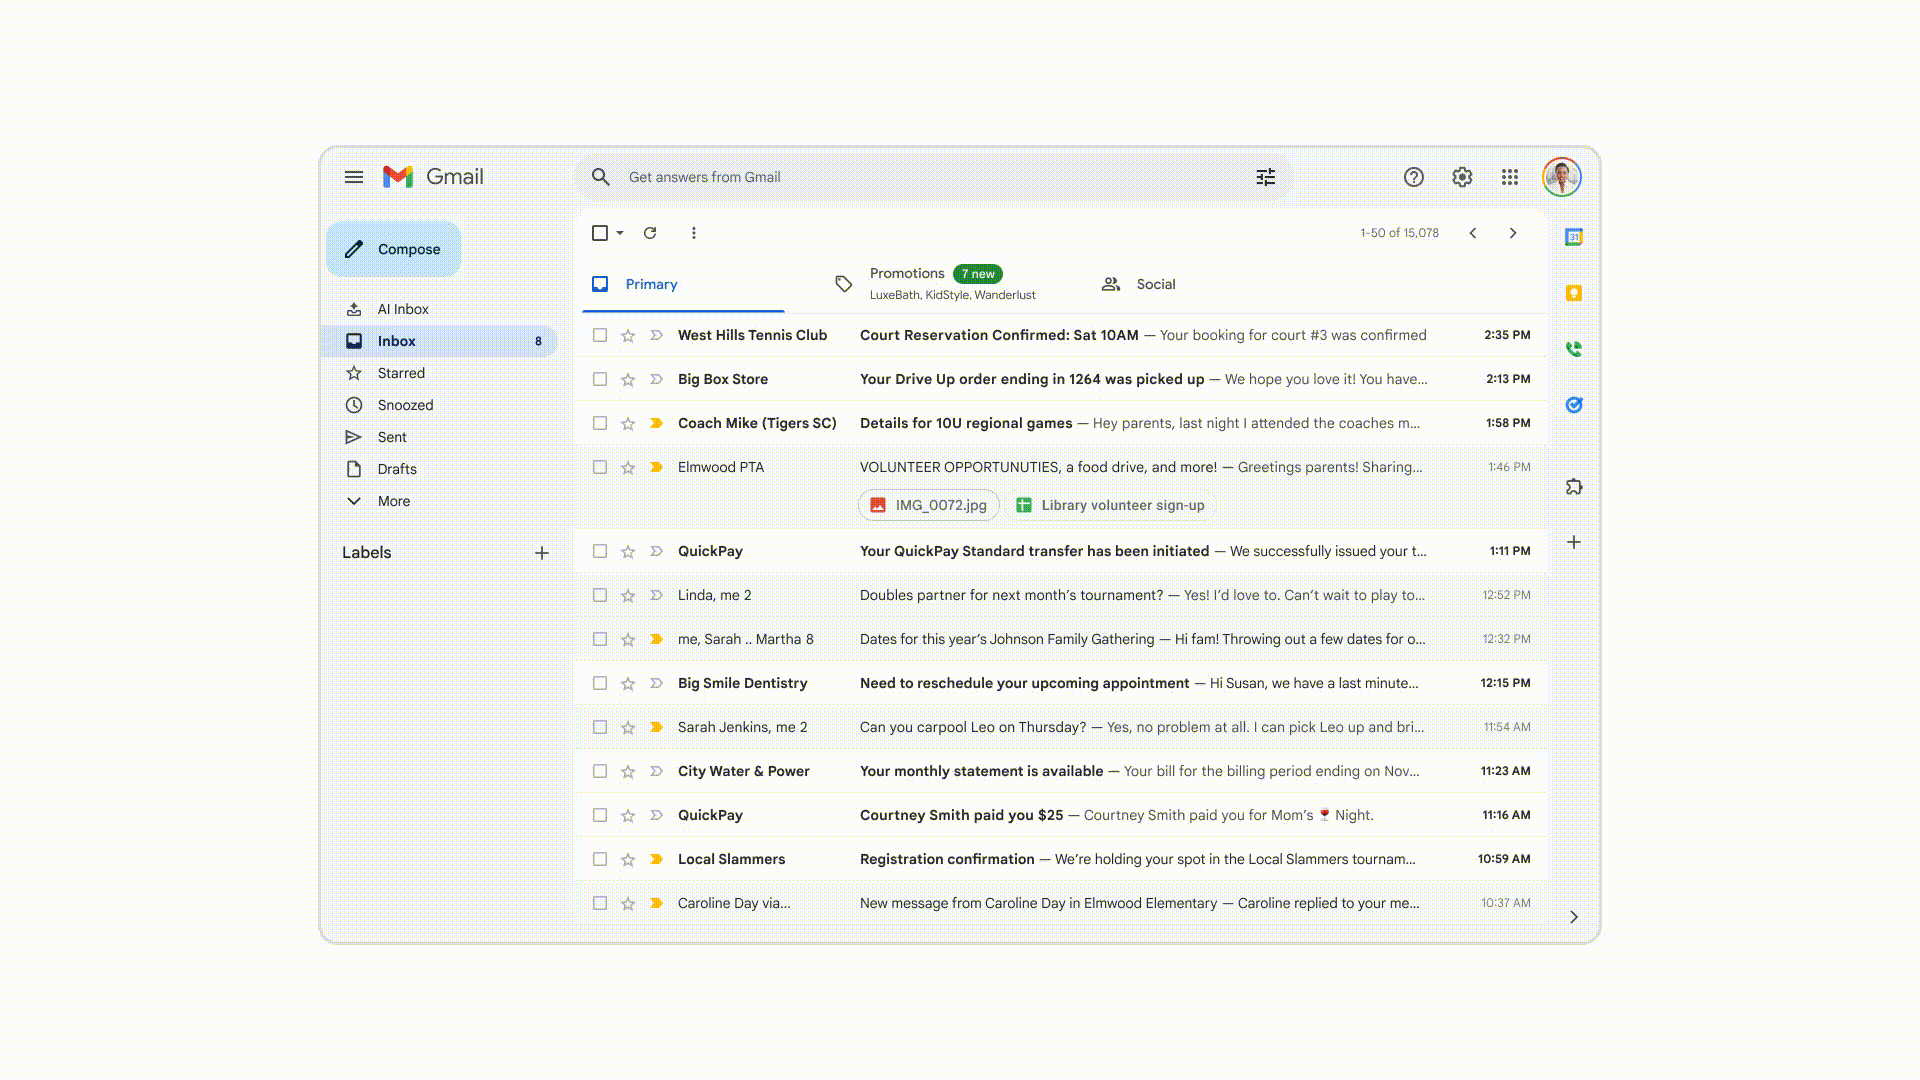
Task: Switch to the Promotions tab
Action: 907,283
